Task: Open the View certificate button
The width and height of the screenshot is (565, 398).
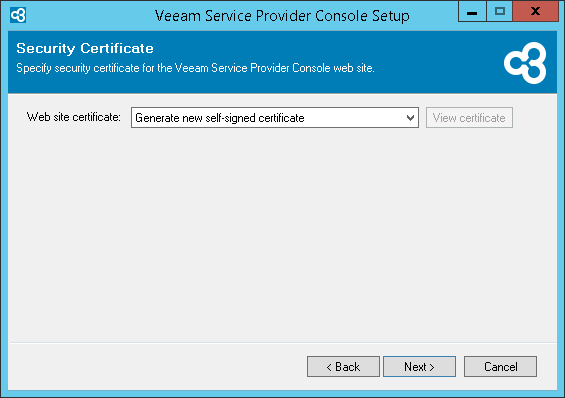Action: [469, 117]
